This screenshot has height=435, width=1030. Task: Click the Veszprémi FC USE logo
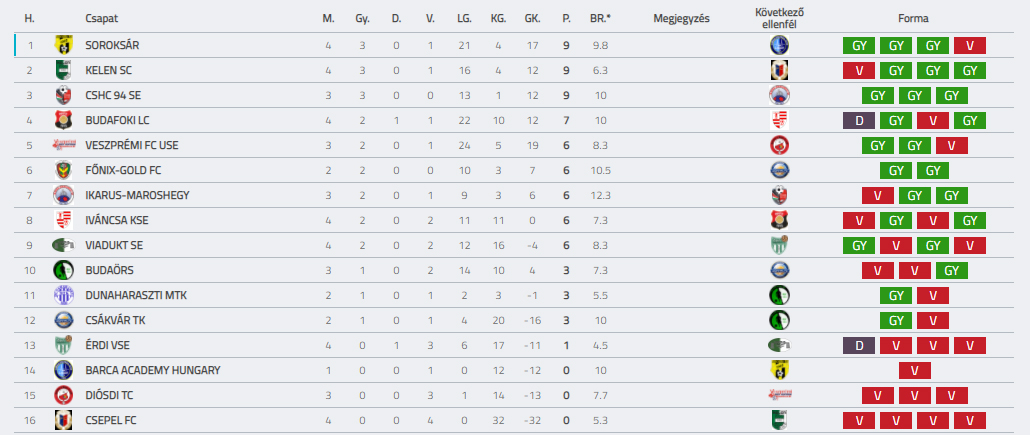[64, 145]
